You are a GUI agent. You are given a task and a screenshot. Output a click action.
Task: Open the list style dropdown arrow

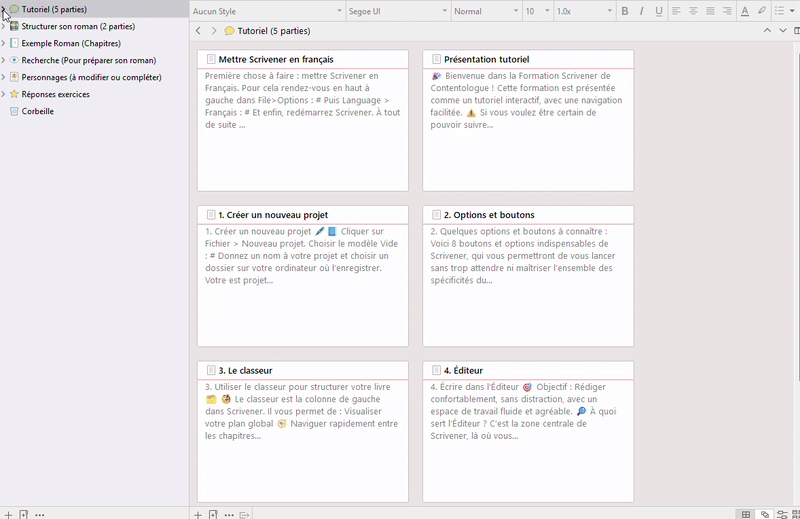(792, 11)
